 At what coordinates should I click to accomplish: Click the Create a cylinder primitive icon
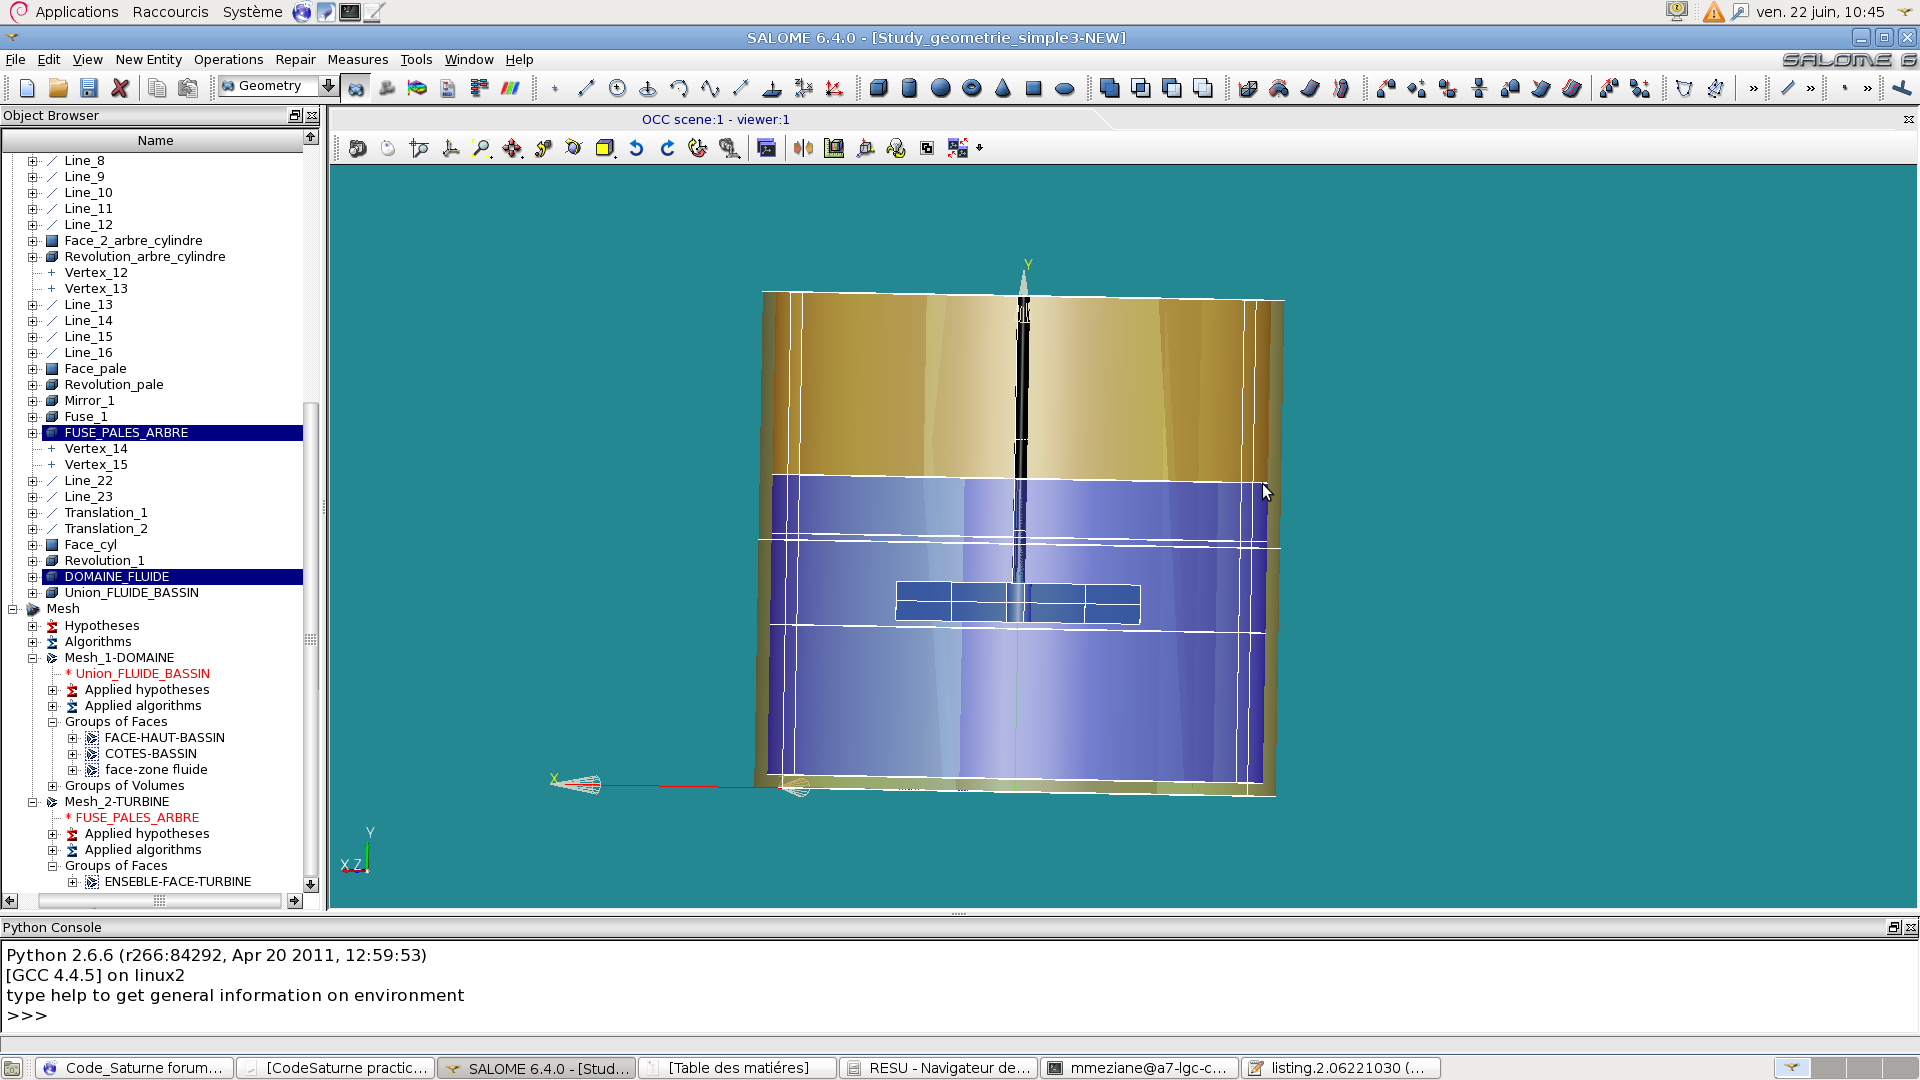[909, 88]
